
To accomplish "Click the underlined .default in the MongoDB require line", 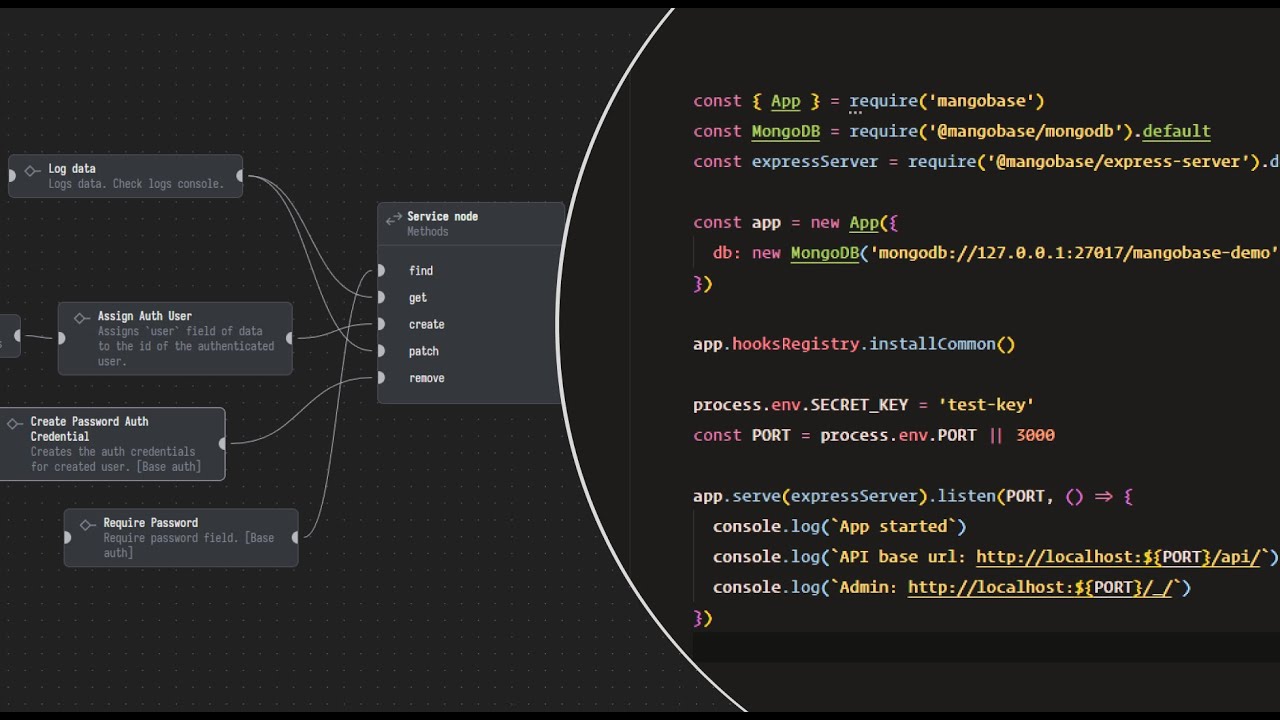I will coord(1176,131).
